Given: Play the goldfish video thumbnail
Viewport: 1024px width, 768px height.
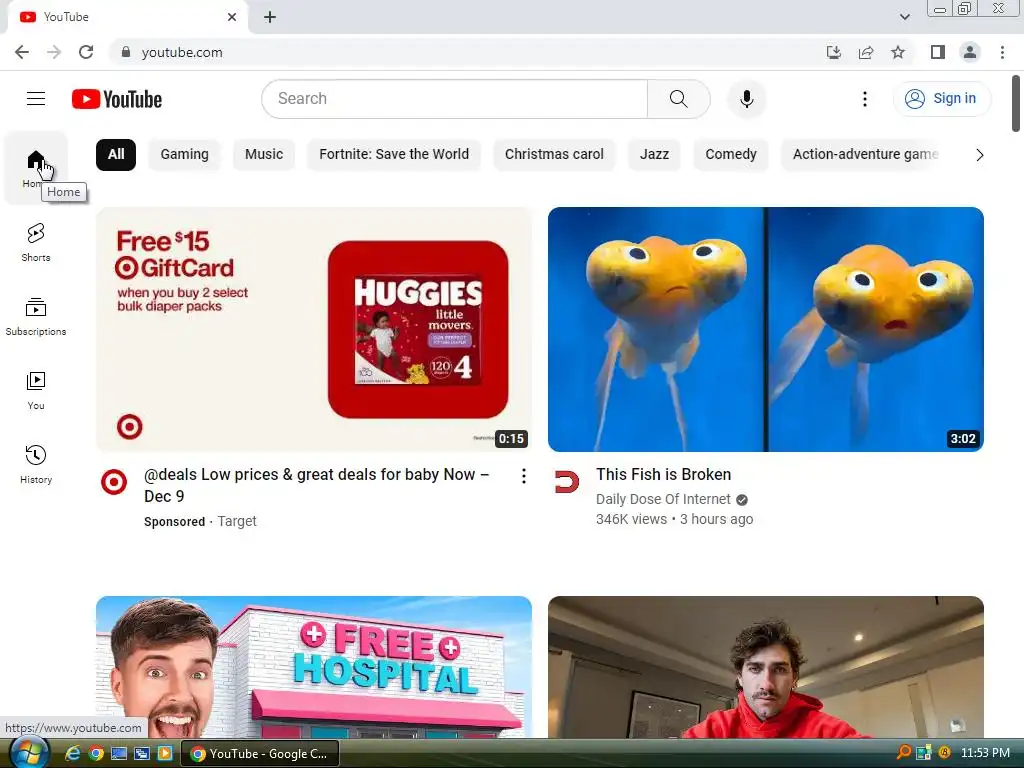Looking at the screenshot, I should 765,329.
